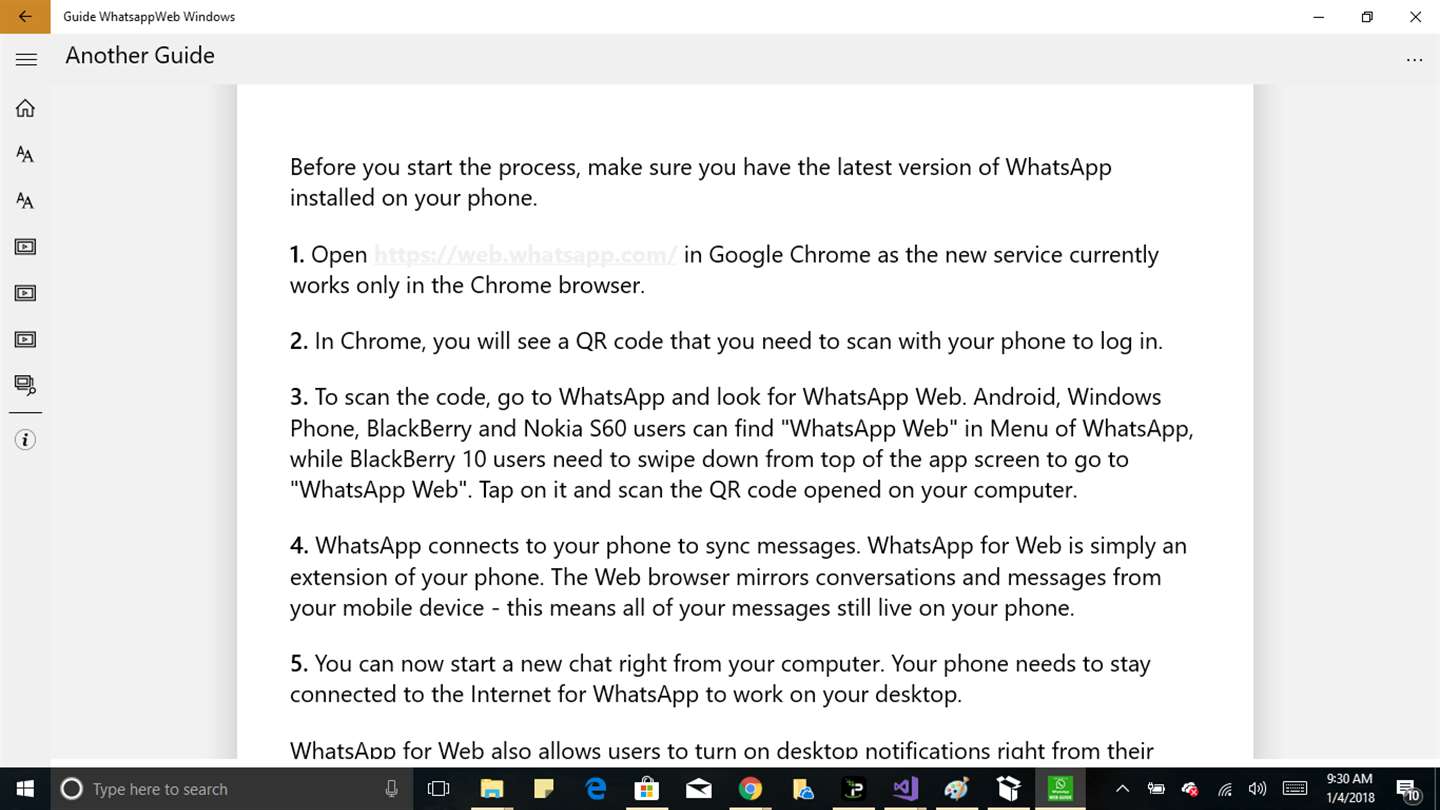Open the text guide icon directly above the video icons
The width and height of the screenshot is (1440, 810).
pos(25,201)
